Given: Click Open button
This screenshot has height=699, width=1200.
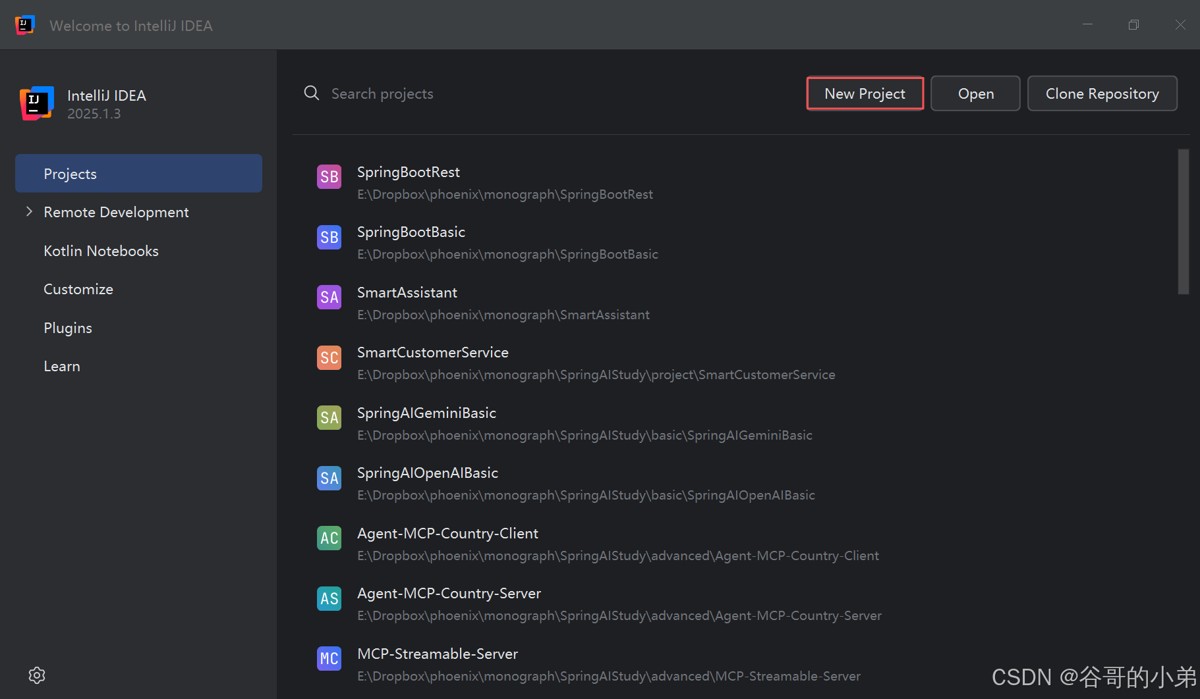Looking at the screenshot, I should tap(976, 93).
